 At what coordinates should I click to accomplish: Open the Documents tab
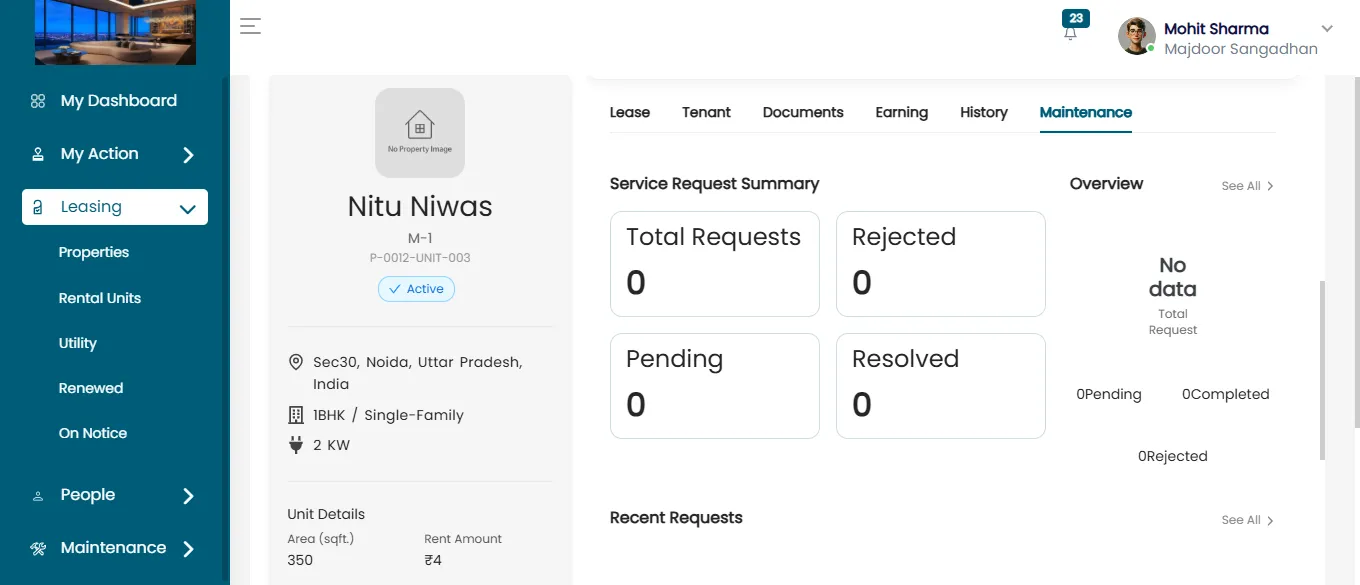[x=803, y=112]
